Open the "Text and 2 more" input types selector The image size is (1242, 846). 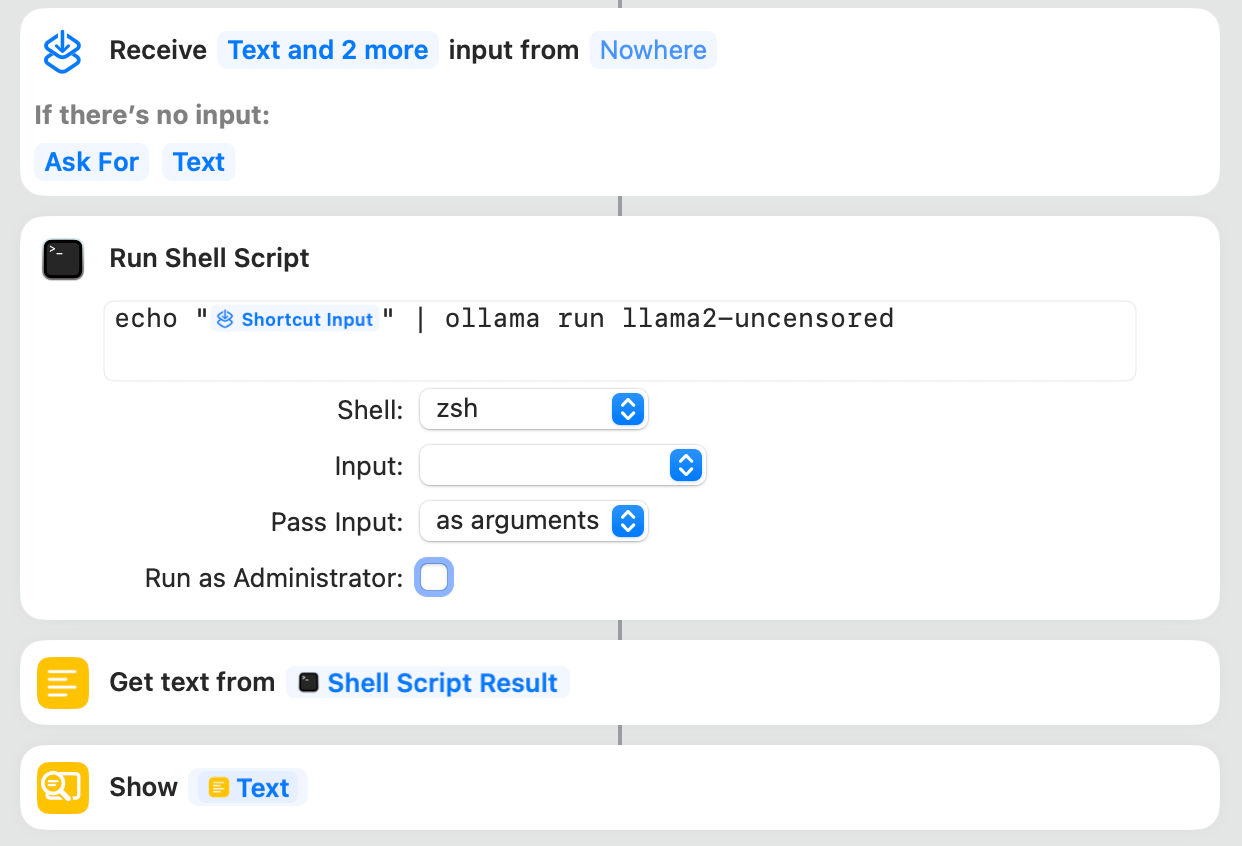(x=328, y=49)
